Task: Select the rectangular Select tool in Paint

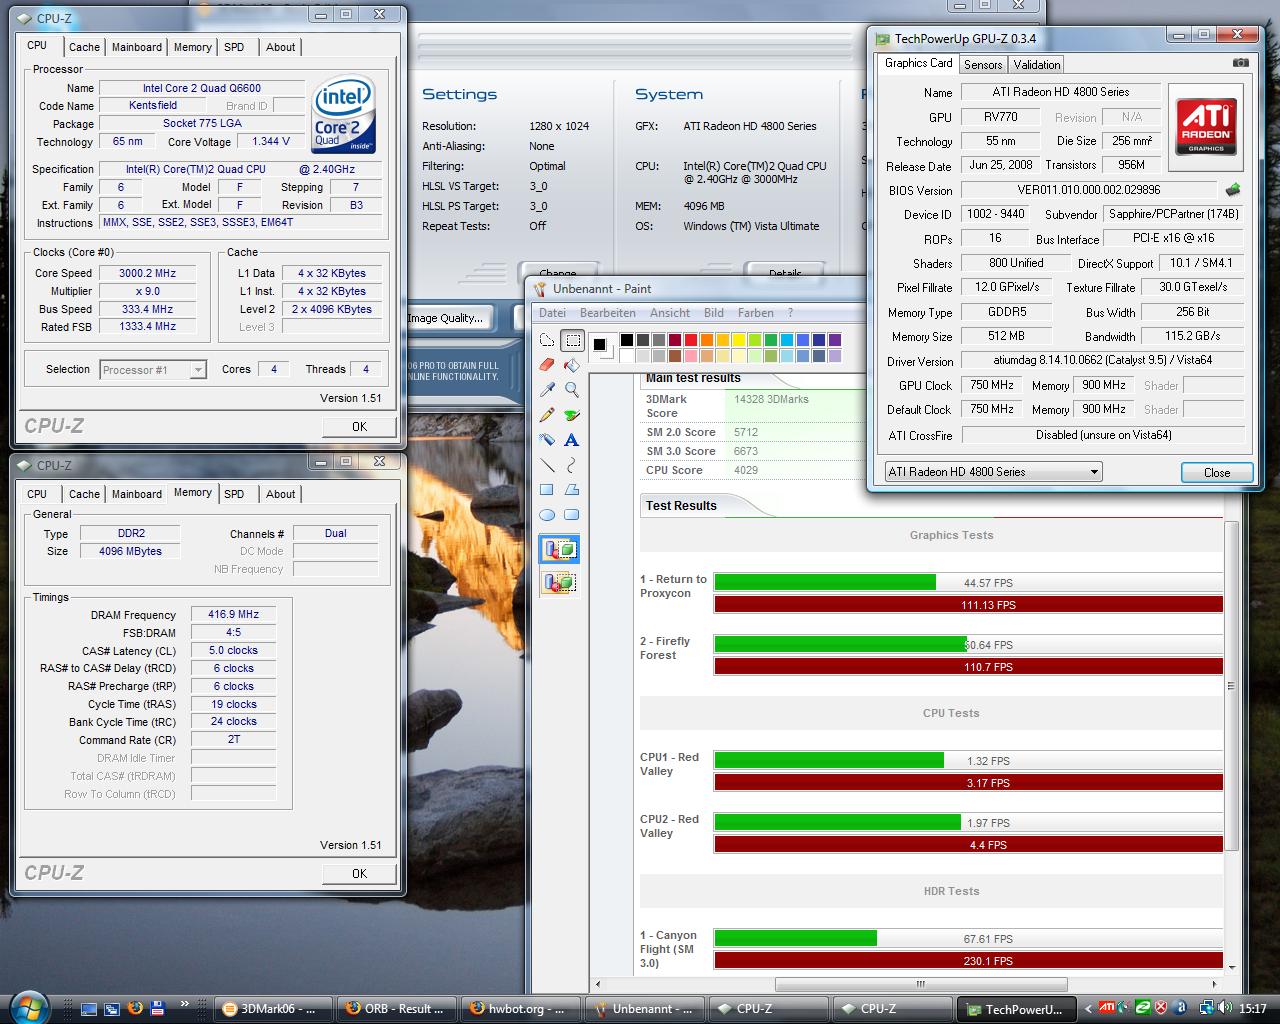Action: pos(571,340)
